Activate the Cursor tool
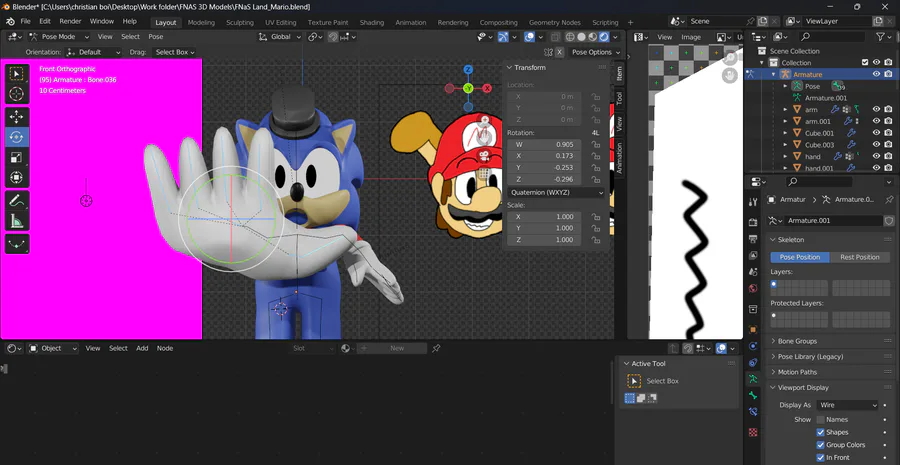Image resolution: width=900 pixels, height=465 pixels. pos(17,94)
